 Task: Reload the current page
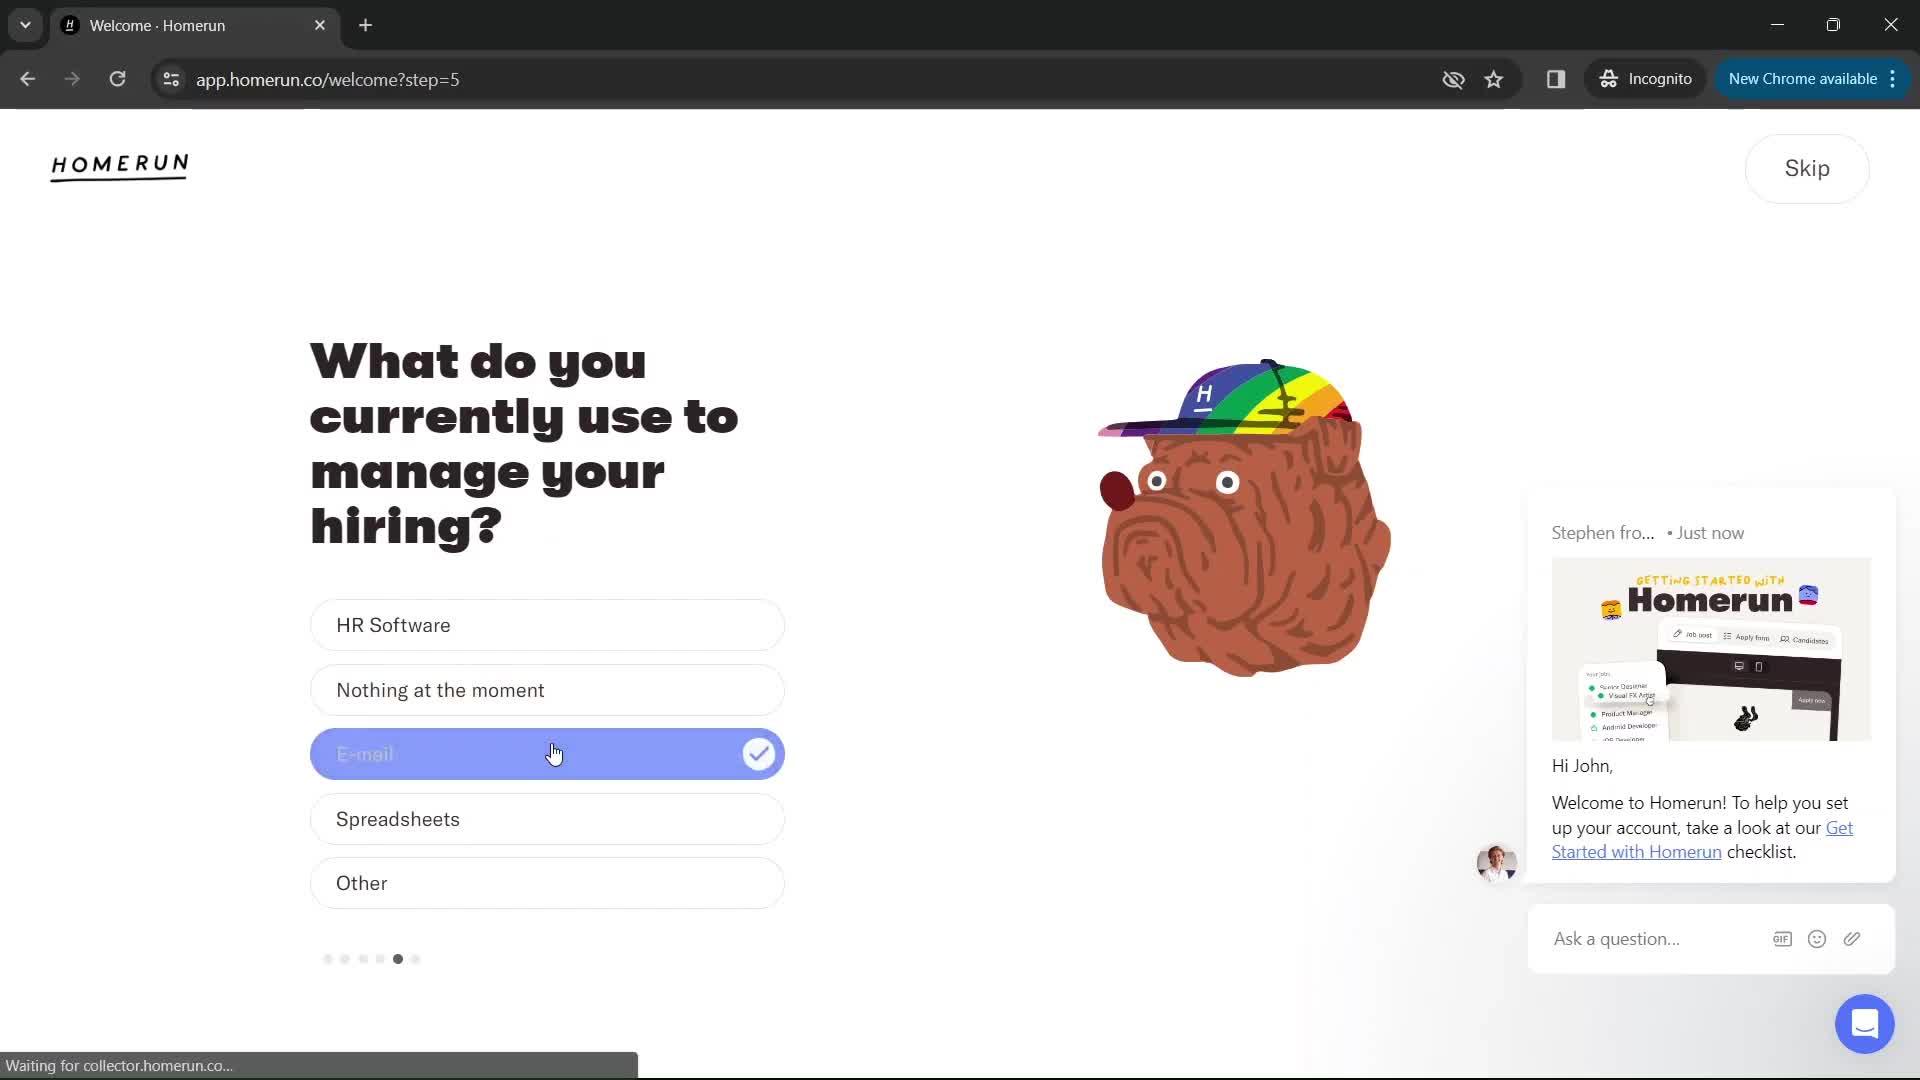pos(117,79)
